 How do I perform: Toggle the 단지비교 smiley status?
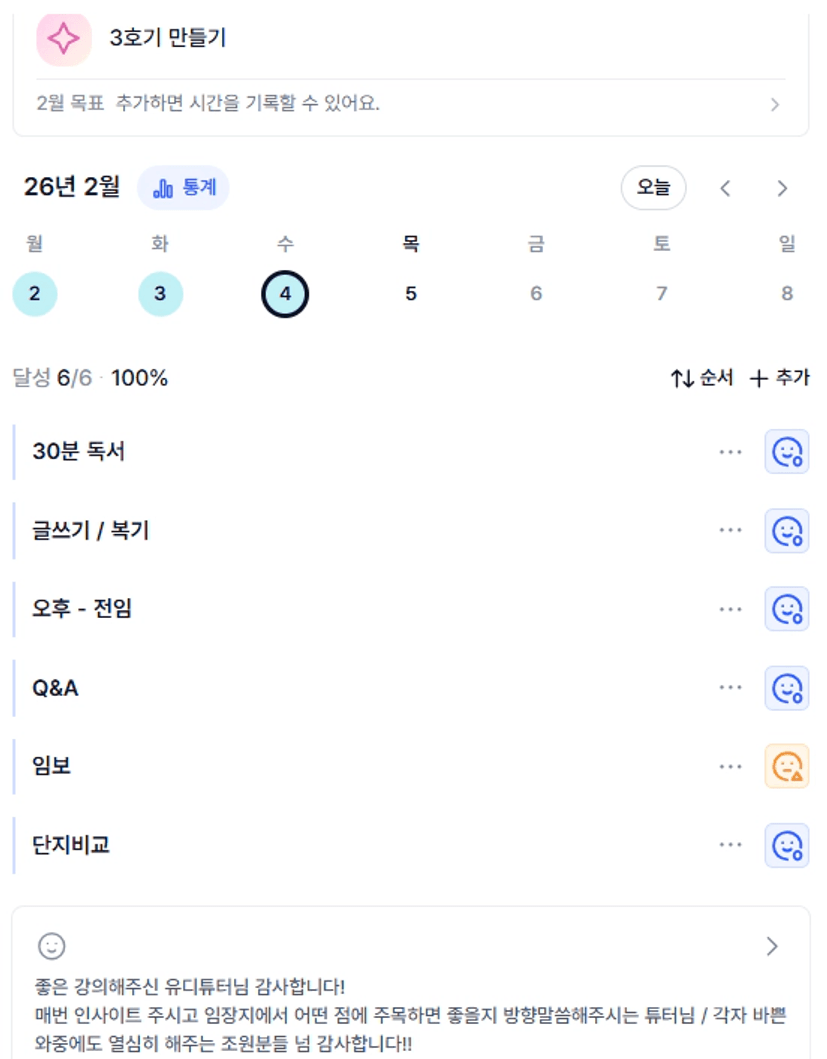(787, 845)
